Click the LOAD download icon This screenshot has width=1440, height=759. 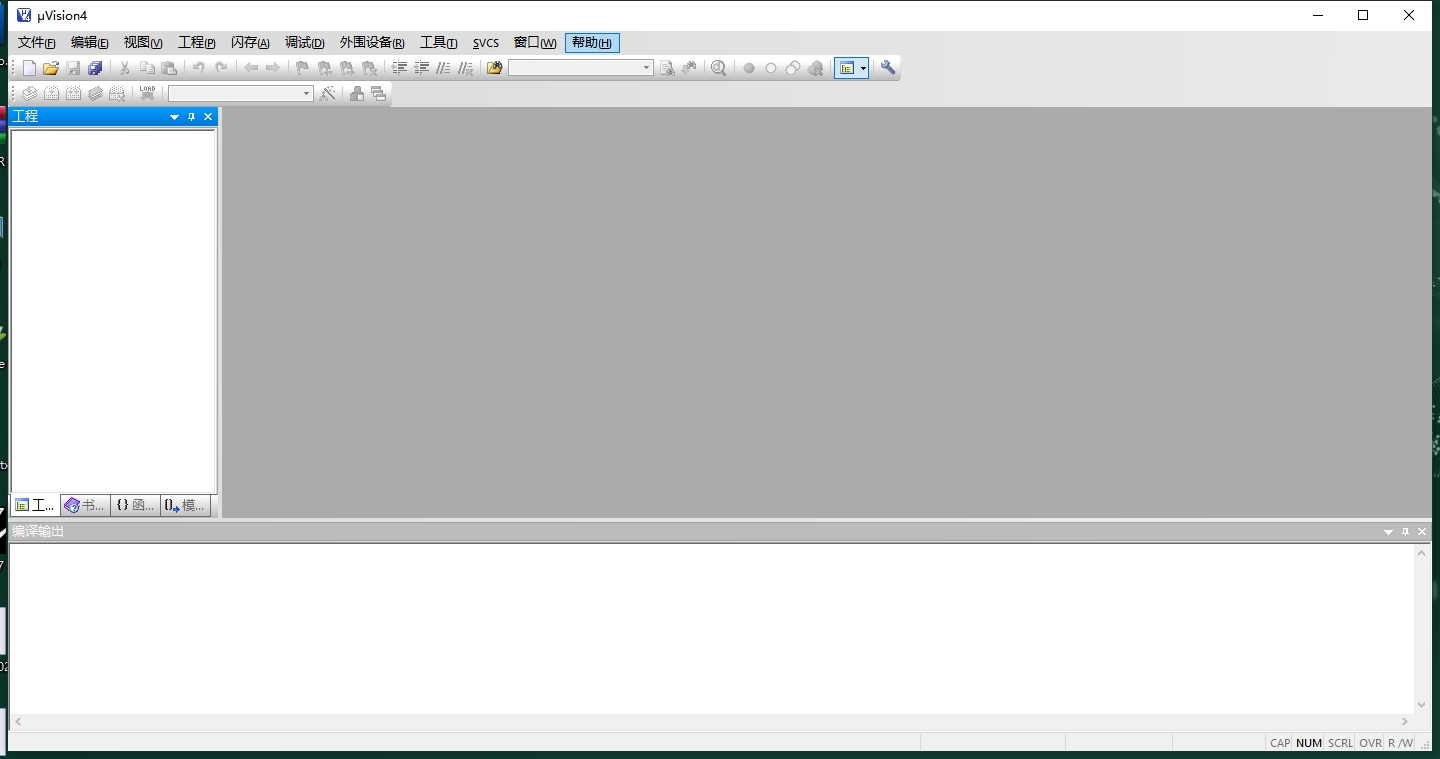coord(147,93)
